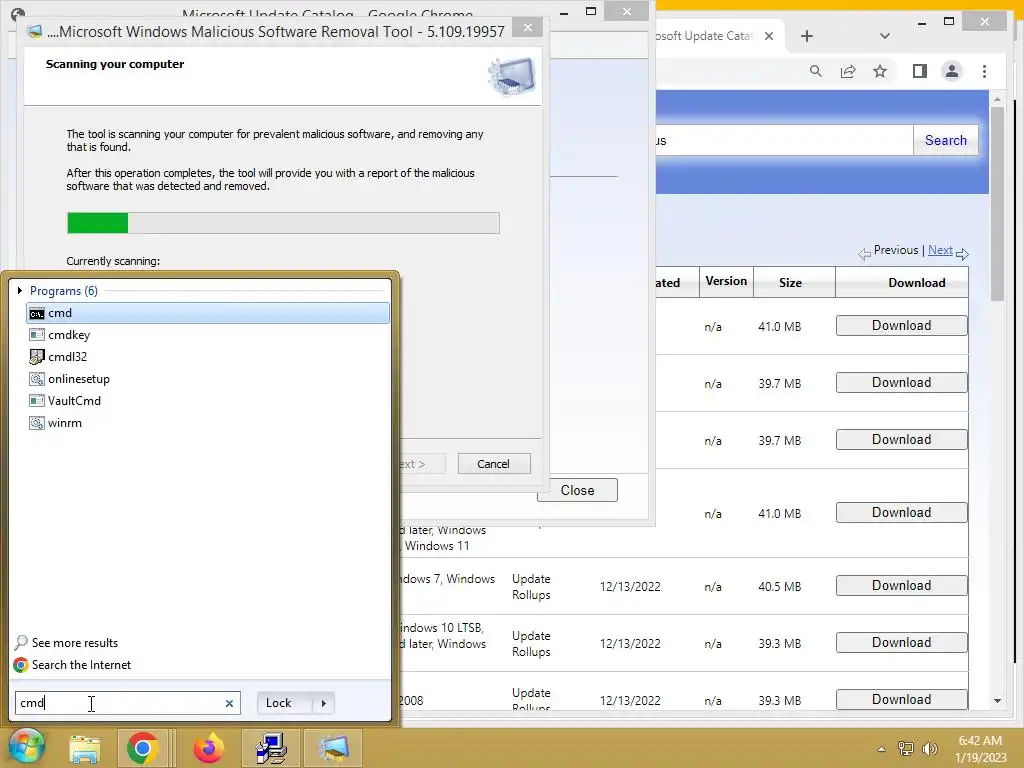Screen dimensions: 1024x768
Task: Go to Next results page
Action: tap(940, 250)
